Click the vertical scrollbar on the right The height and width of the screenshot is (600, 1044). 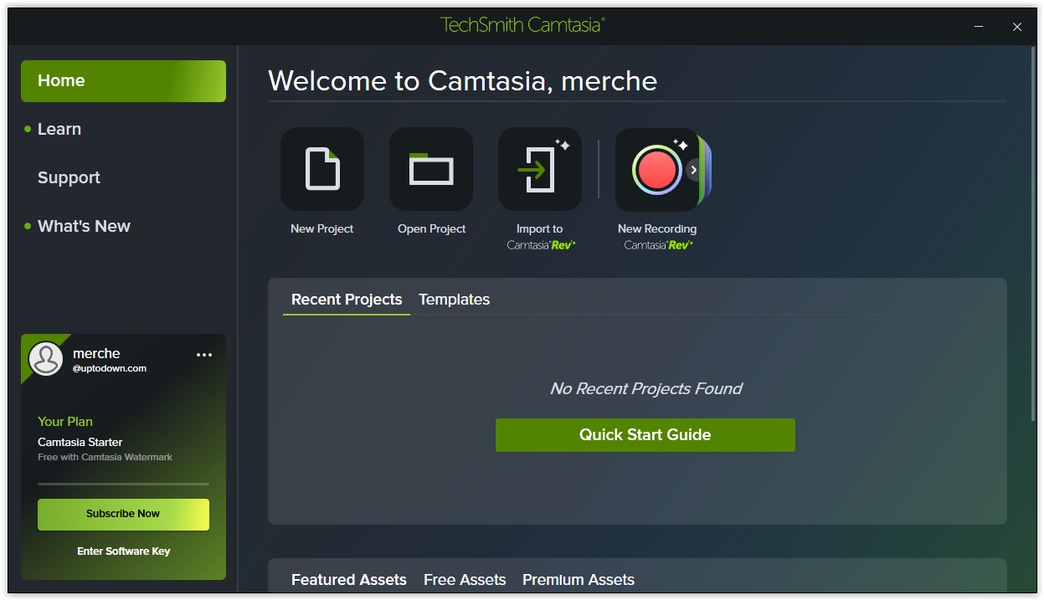pyautogui.click(x=1033, y=233)
